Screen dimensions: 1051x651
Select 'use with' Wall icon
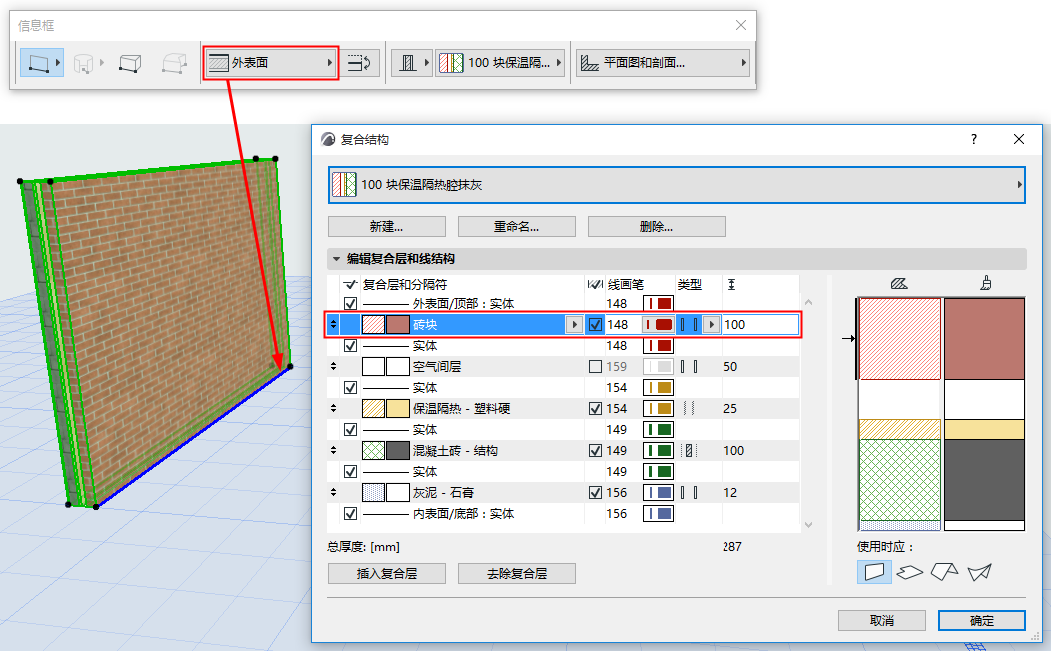coord(874,572)
